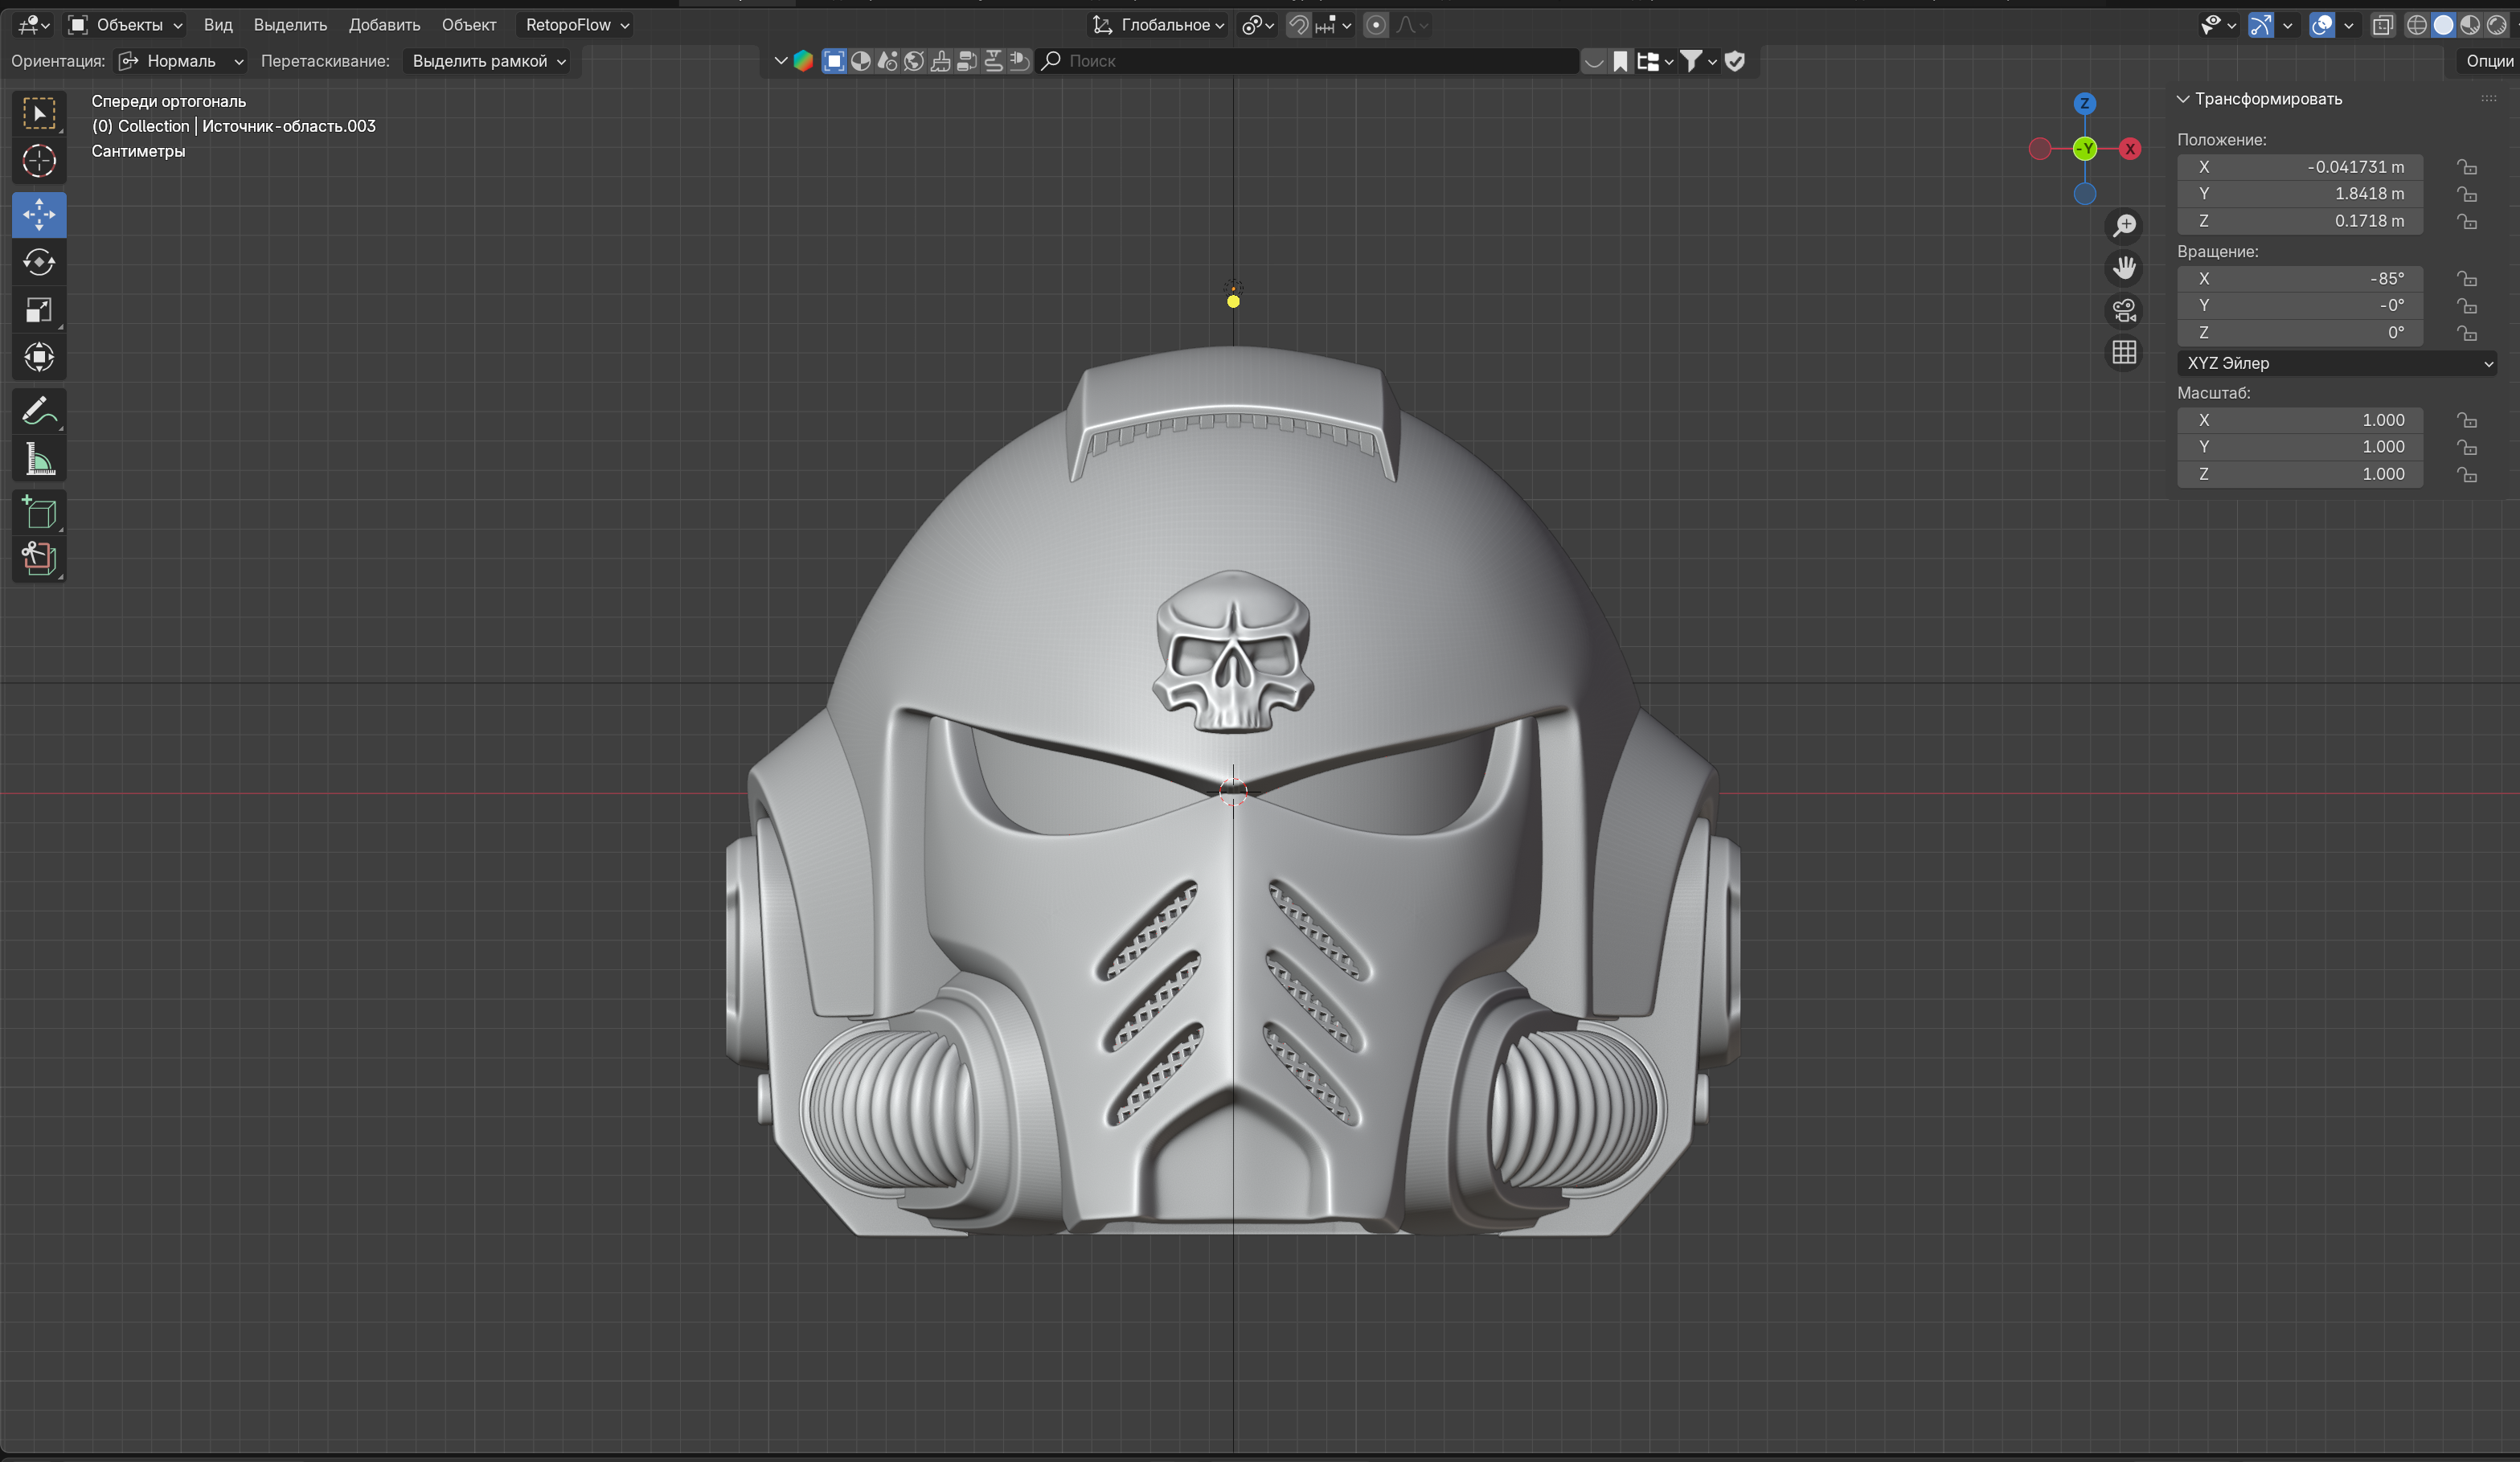
Task: Open the overlays options dropdown arrow
Action: (x=2348, y=25)
